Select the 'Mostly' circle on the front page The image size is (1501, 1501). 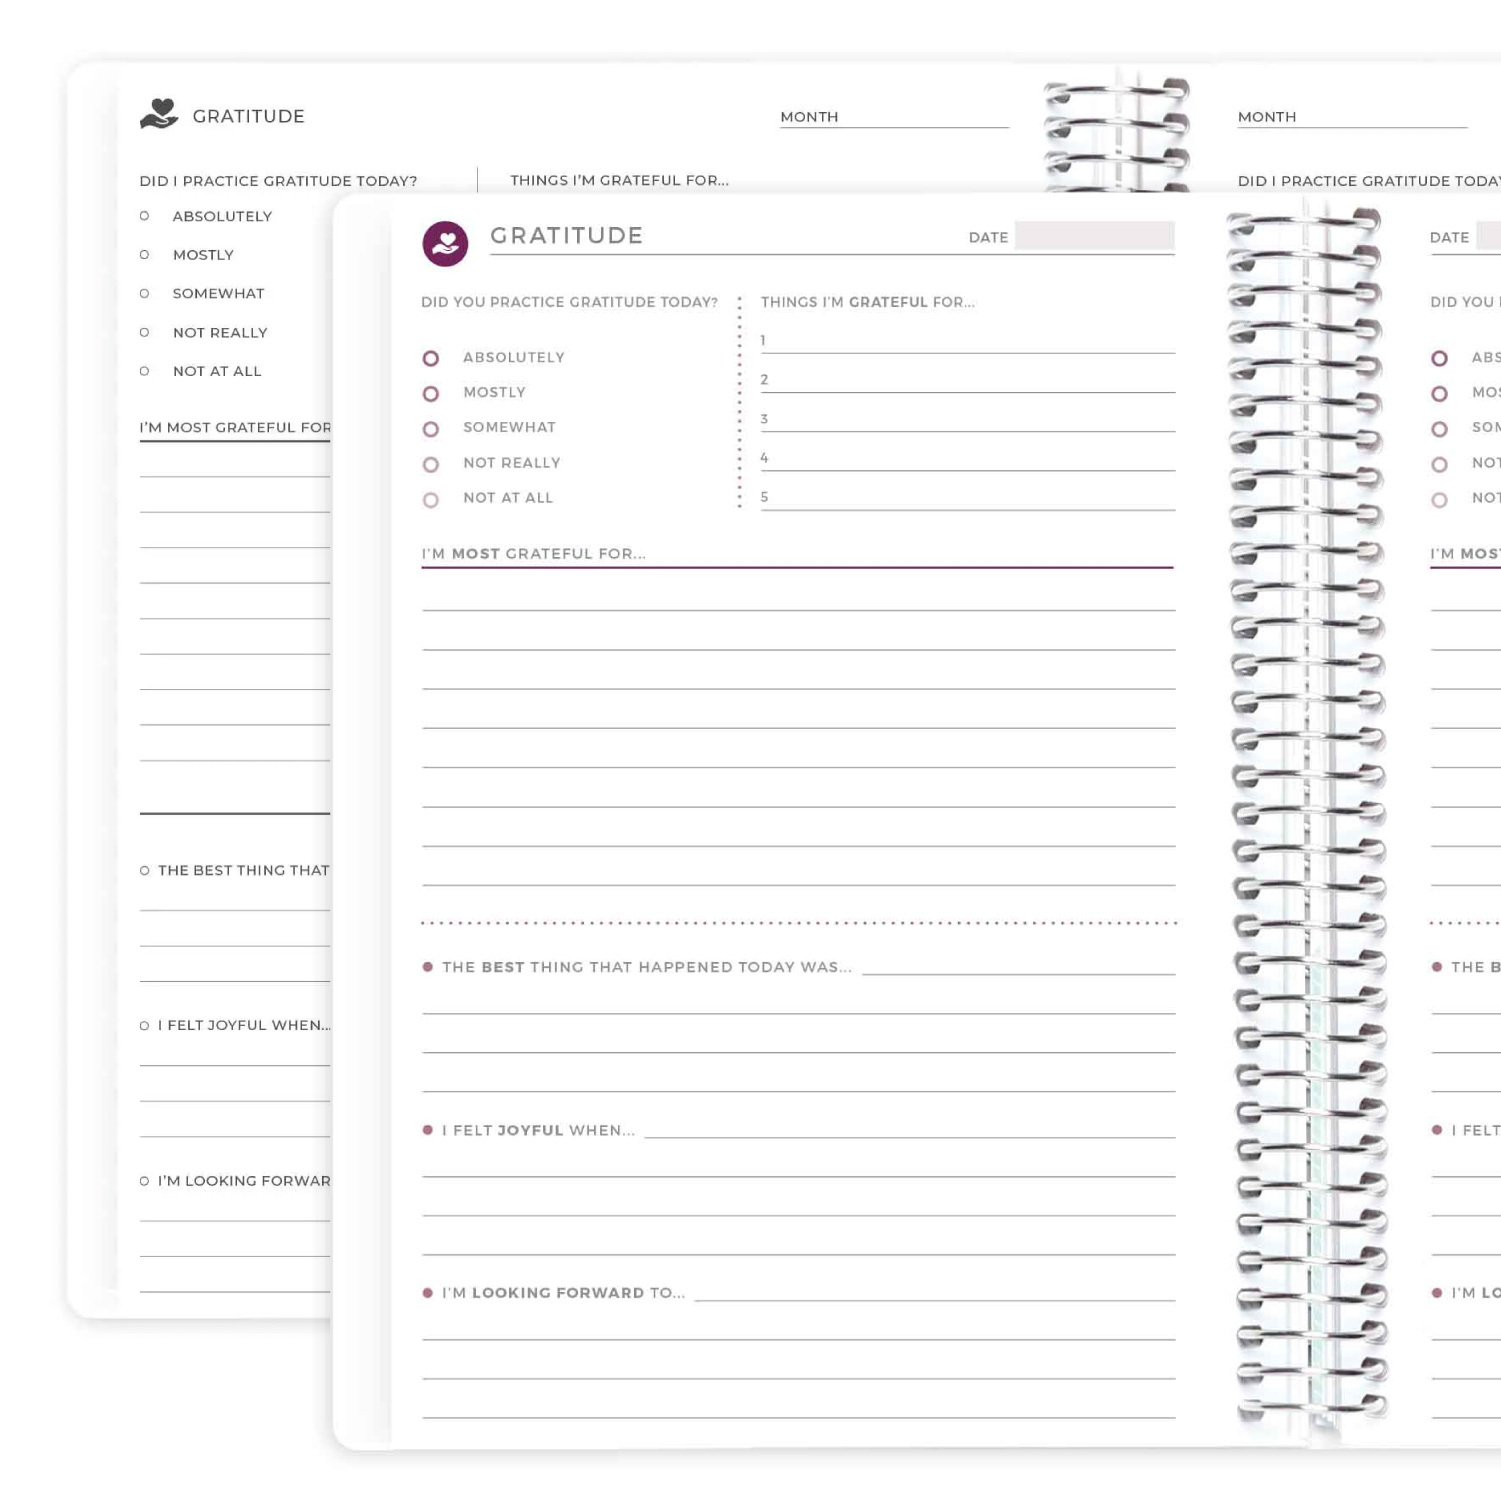[x=431, y=394]
